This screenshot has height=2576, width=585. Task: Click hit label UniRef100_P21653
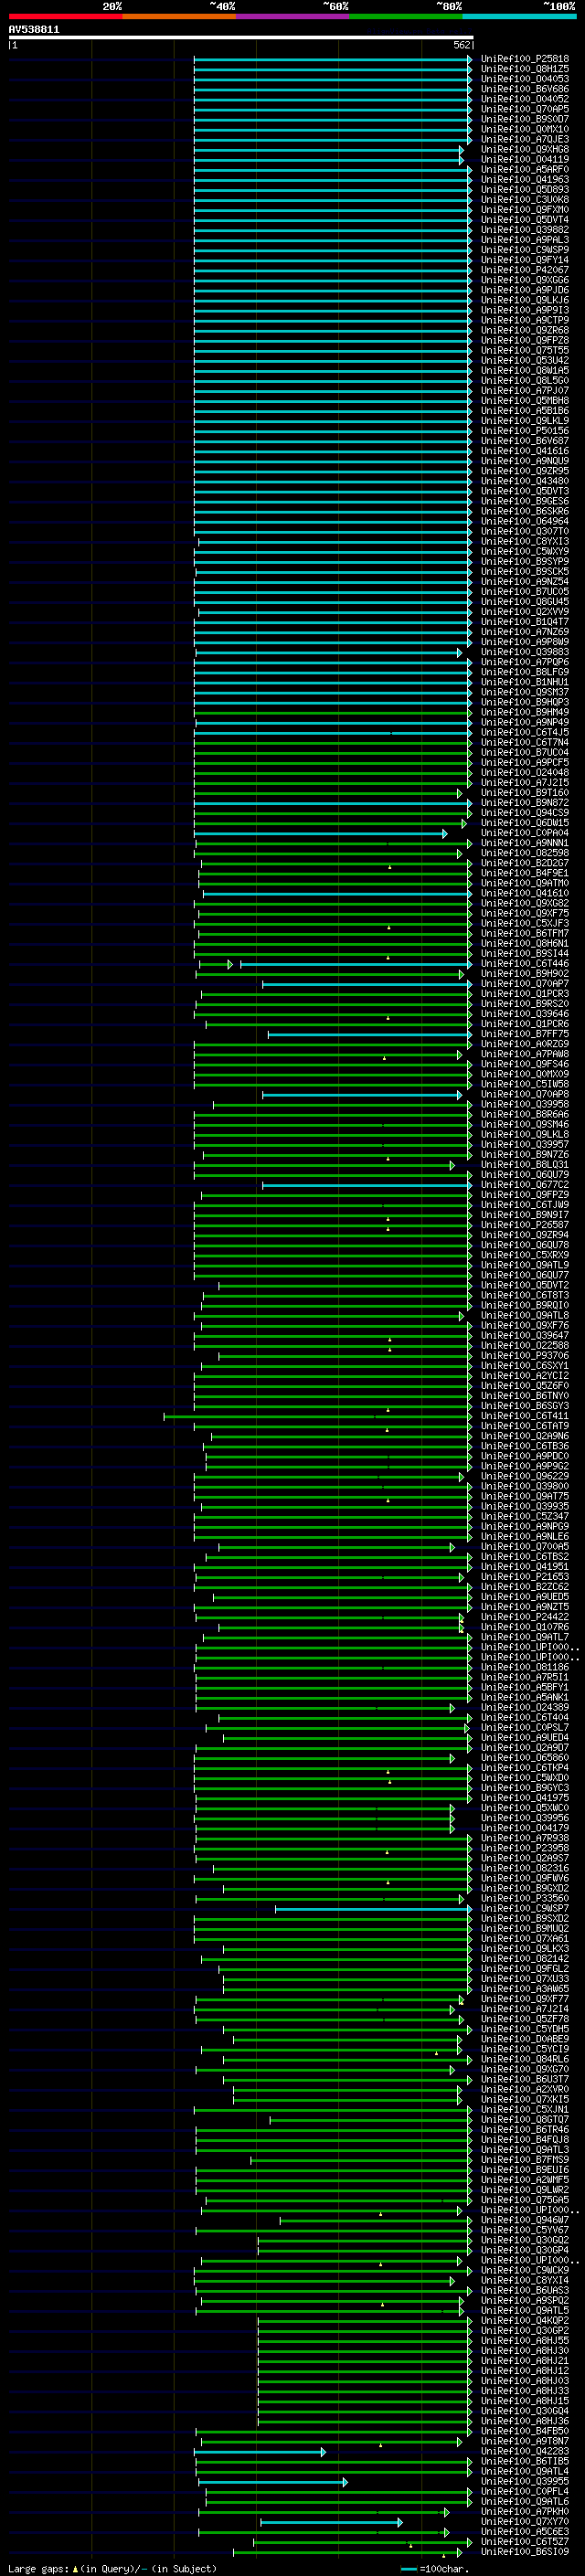pyautogui.click(x=525, y=1577)
